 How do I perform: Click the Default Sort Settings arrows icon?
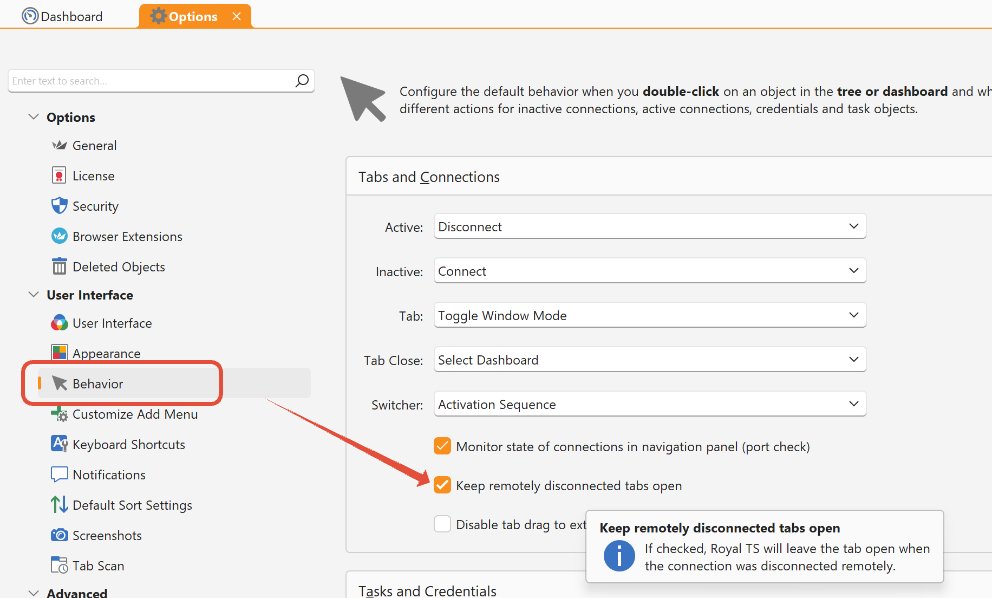tap(59, 504)
